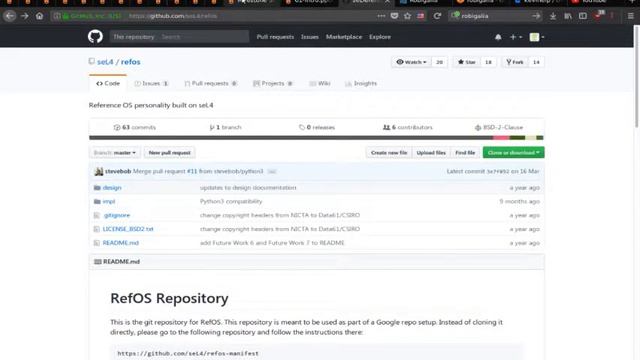The image size is (640, 360).
Task: Click the design folder icon
Action: [x=97, y=188]
